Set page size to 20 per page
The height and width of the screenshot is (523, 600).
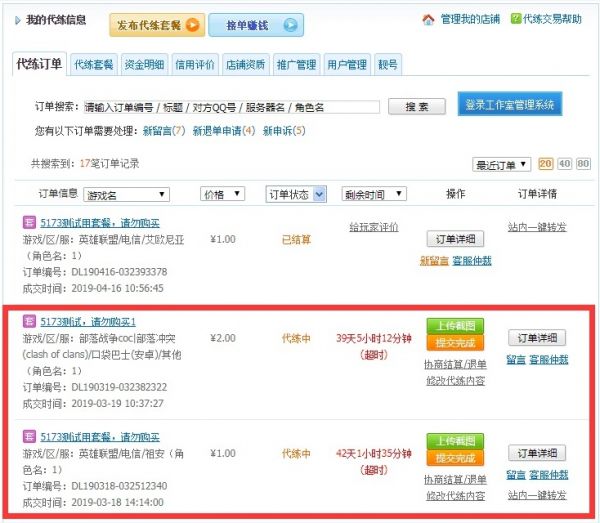tap(546, 164)
